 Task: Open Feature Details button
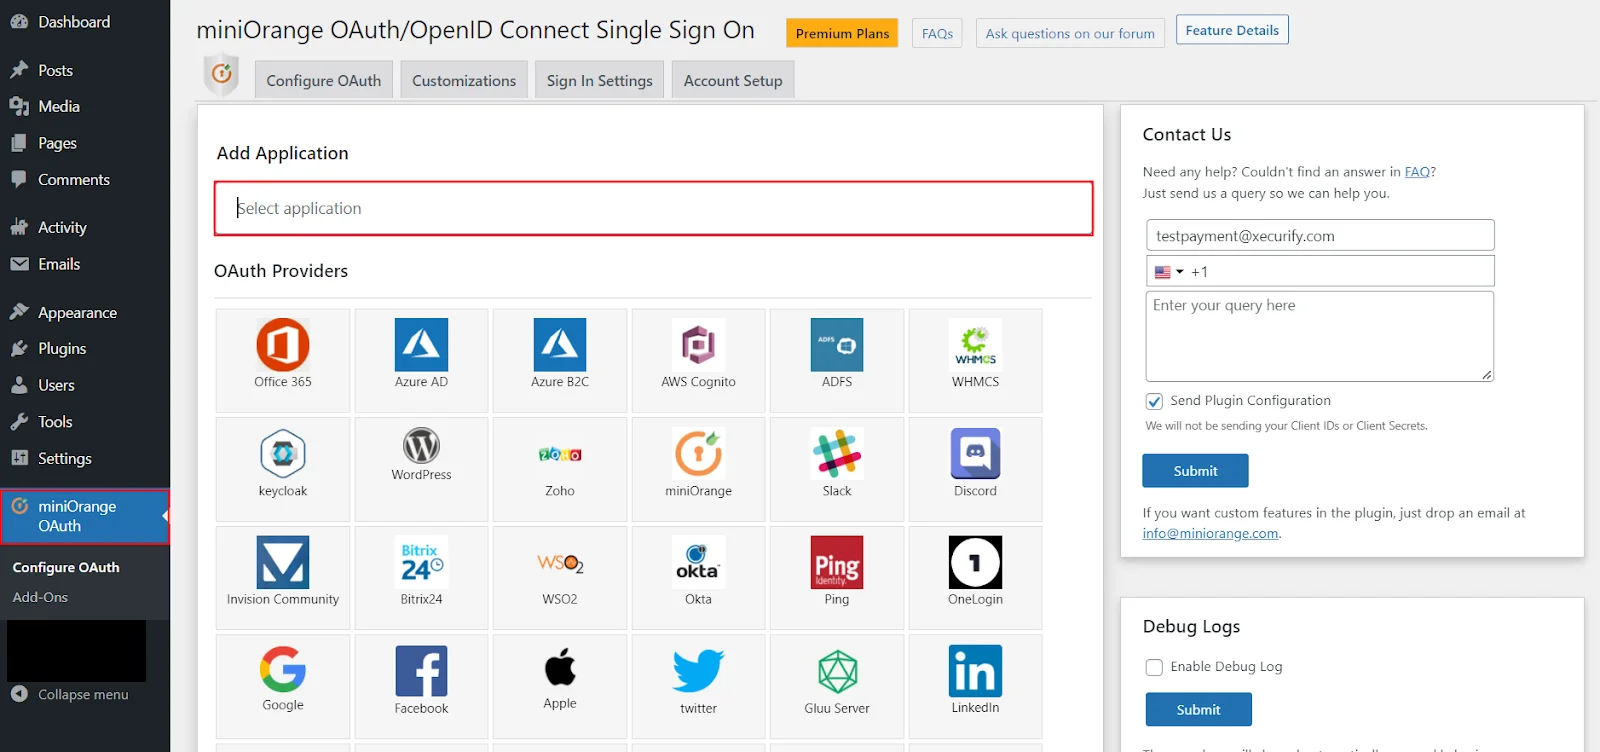(x=1232, y=30)
